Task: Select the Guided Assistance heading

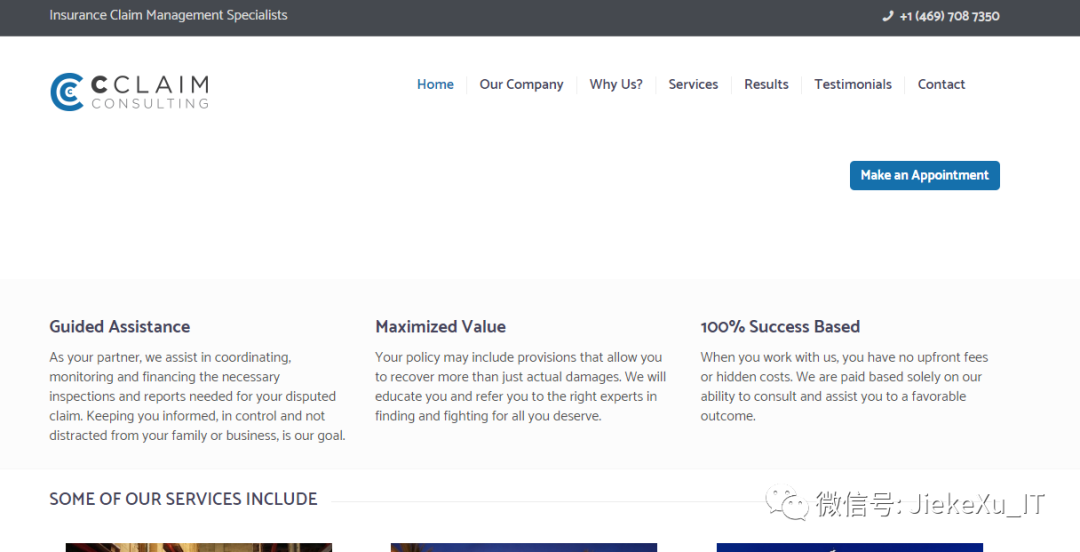Action: click(x=120, y=327)
